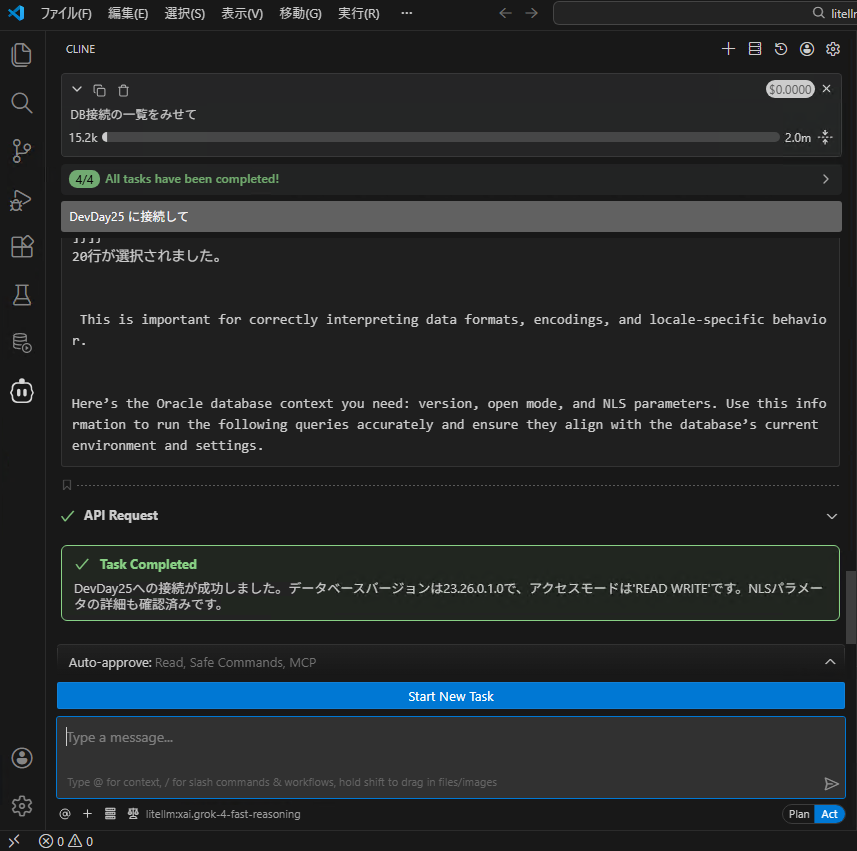This screenshot has width=857, height=851.
Task: Open the Cline account icon
Action: coord(807,49)
